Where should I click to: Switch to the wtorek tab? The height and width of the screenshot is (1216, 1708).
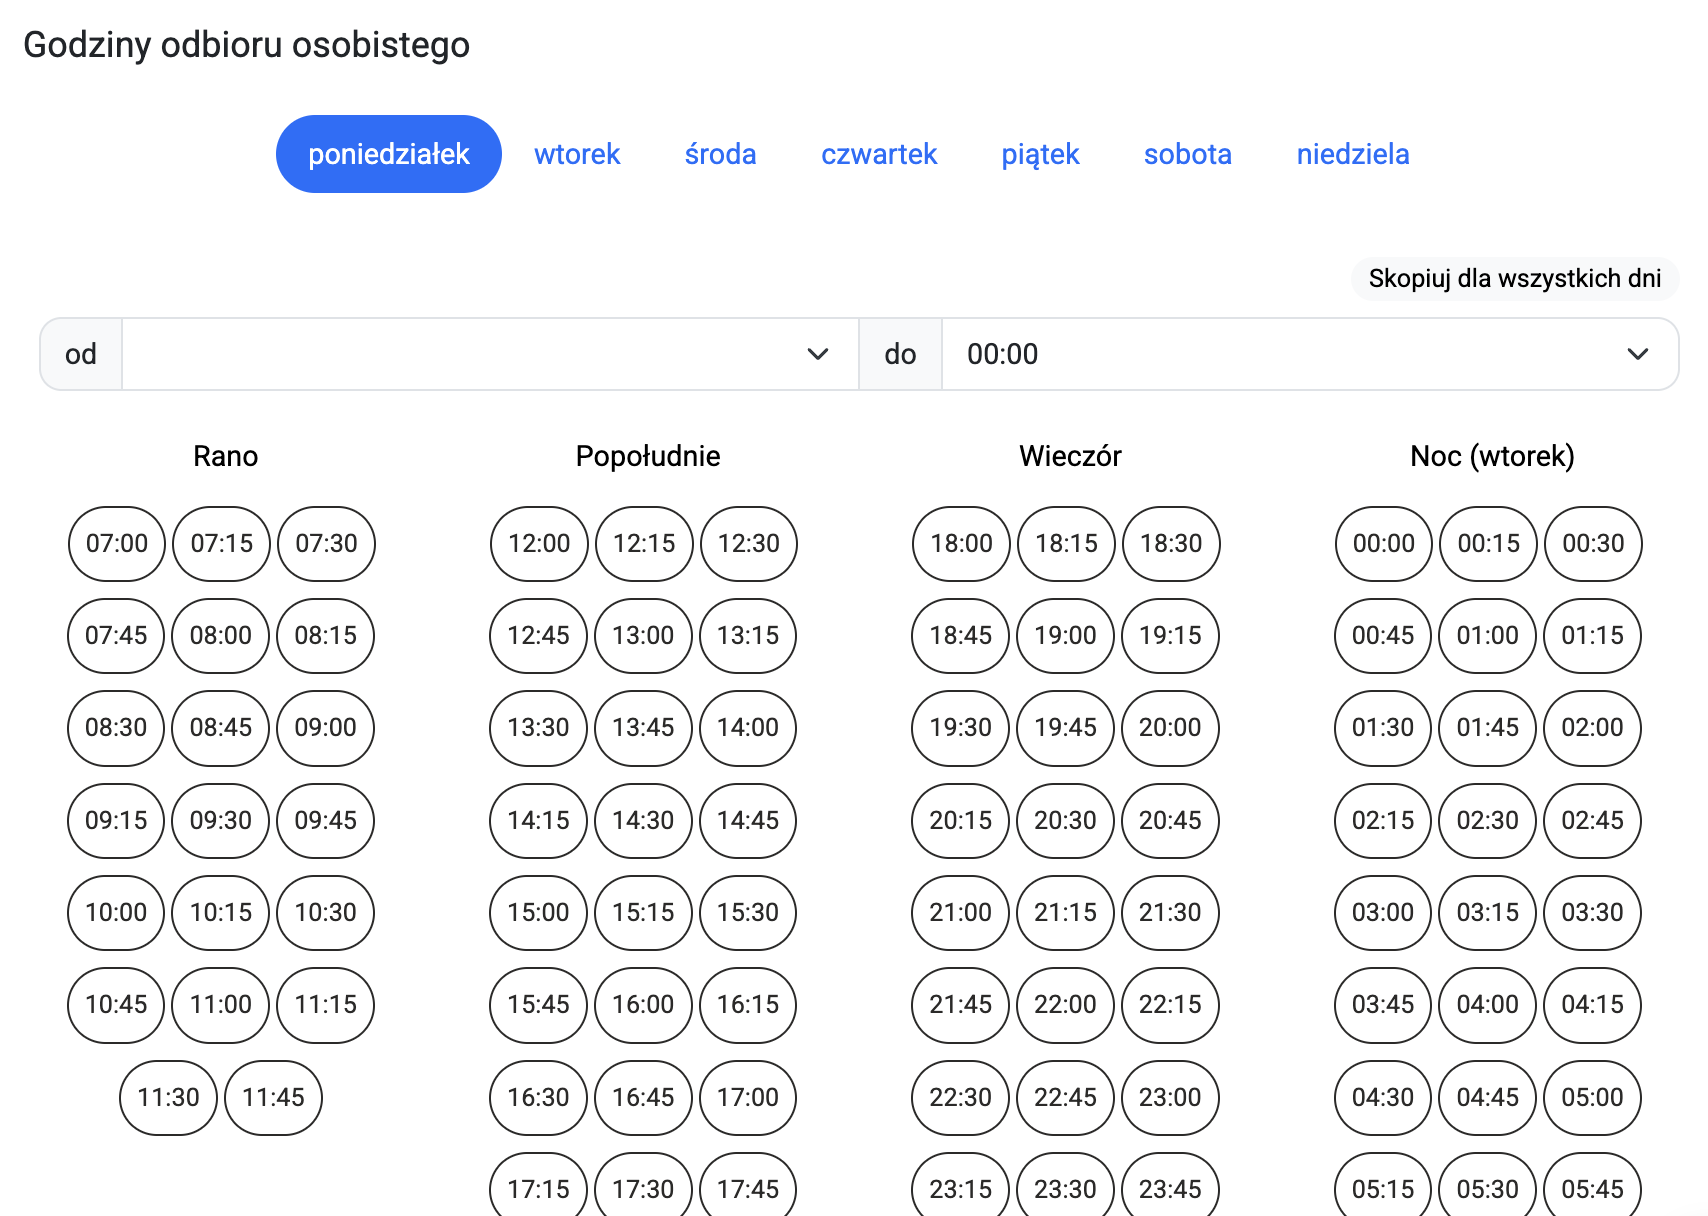point(577,154)
